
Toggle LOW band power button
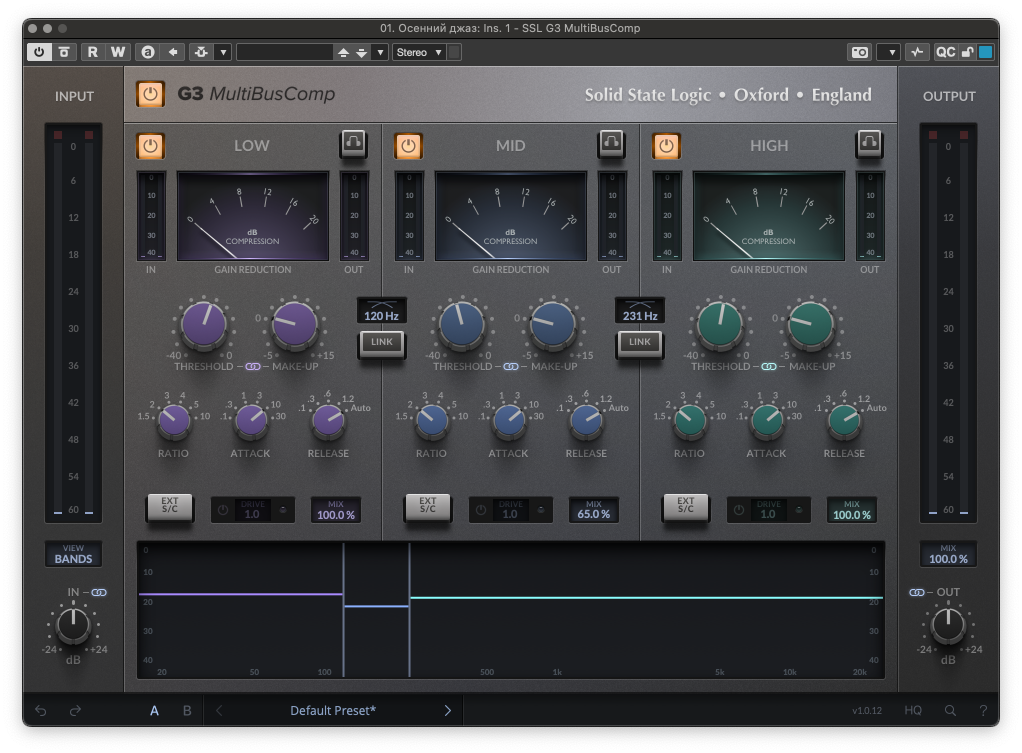(150, 145)
